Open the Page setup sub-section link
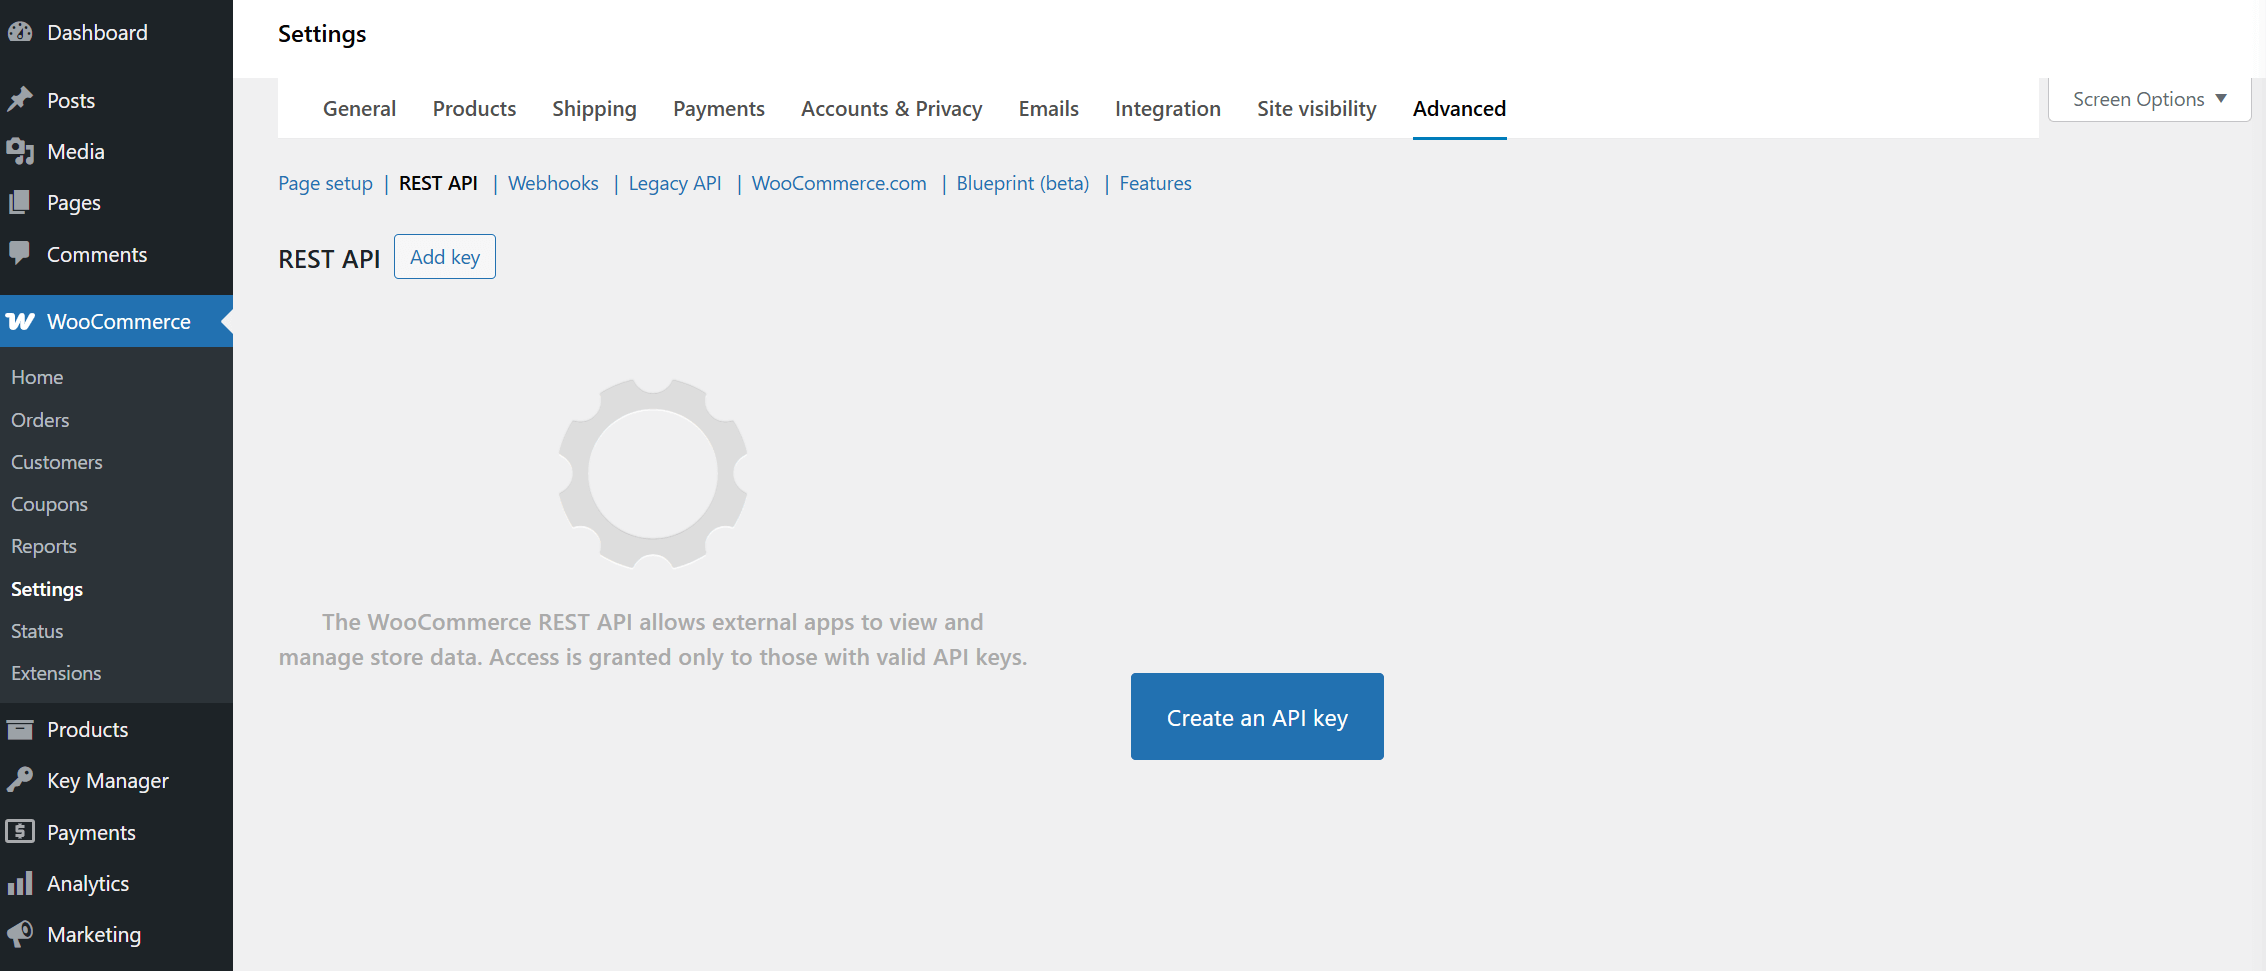 [325, 183]
